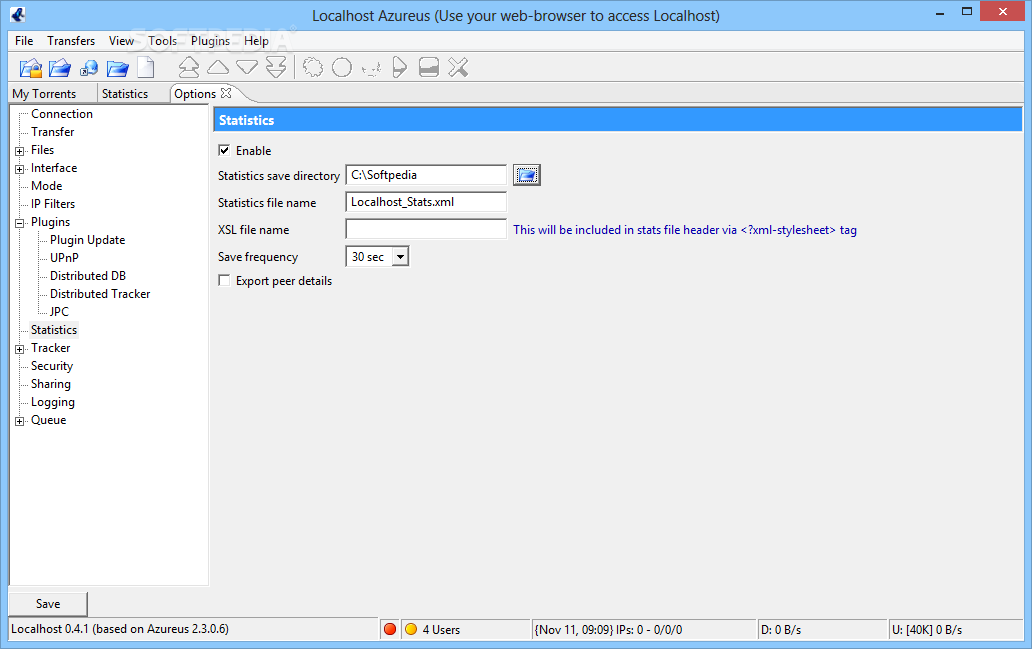The height and width of the screenshot is (649, 1032).
Task: Click the Statistics save directory field
Action: [x=426, y=175]
